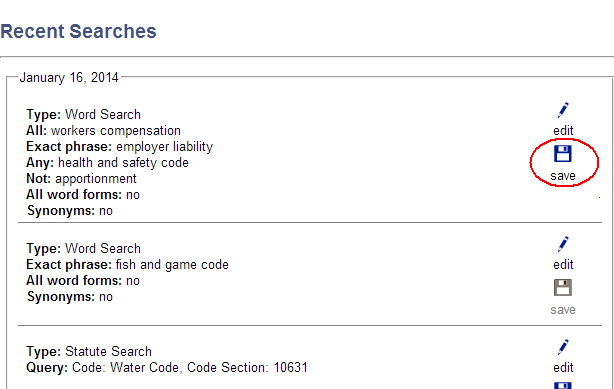
Task: Click the 'Exact phrase: employer liability' line
Action: pyautogui.click(x=119, y=147)
